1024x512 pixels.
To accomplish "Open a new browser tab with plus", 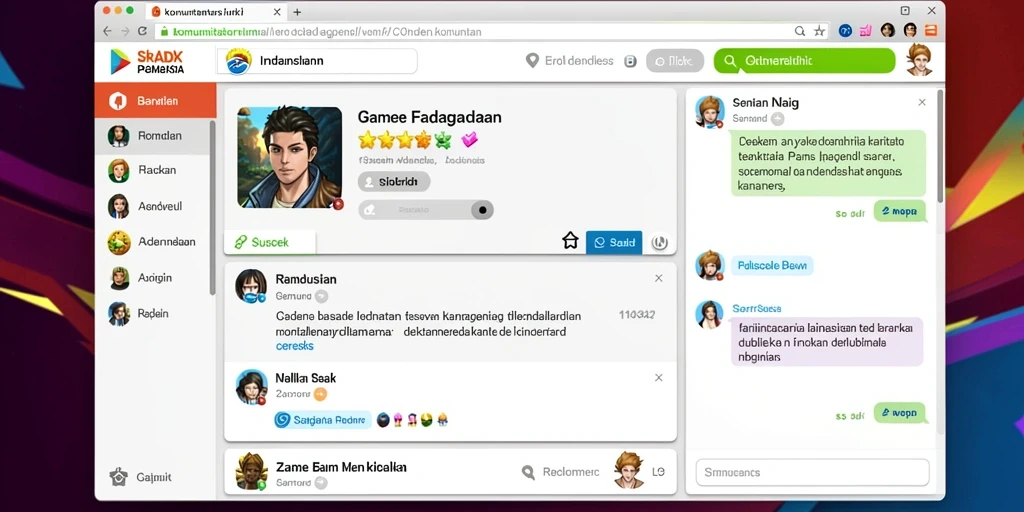I will point(297,12).
